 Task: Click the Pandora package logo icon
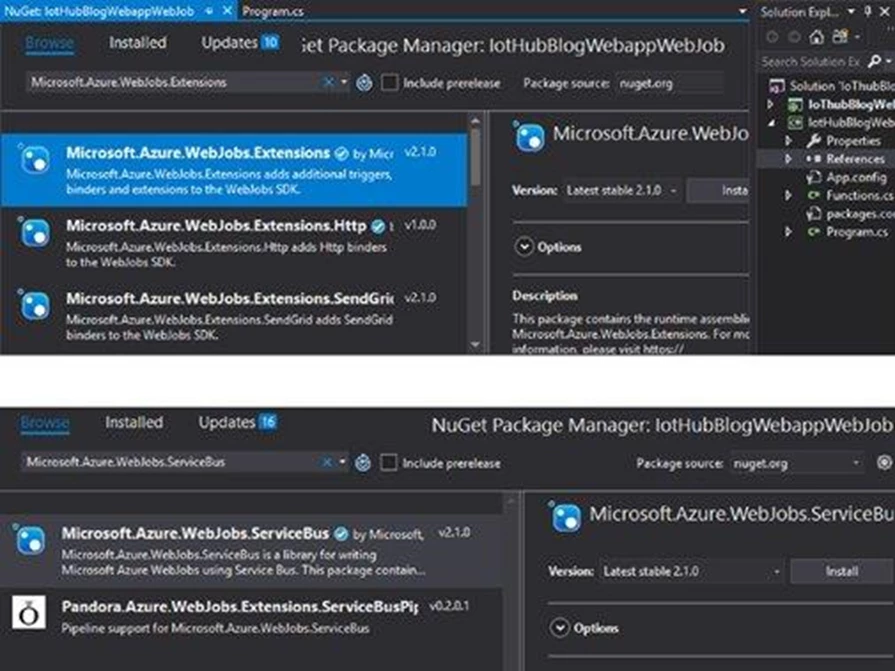pos(29,612)
